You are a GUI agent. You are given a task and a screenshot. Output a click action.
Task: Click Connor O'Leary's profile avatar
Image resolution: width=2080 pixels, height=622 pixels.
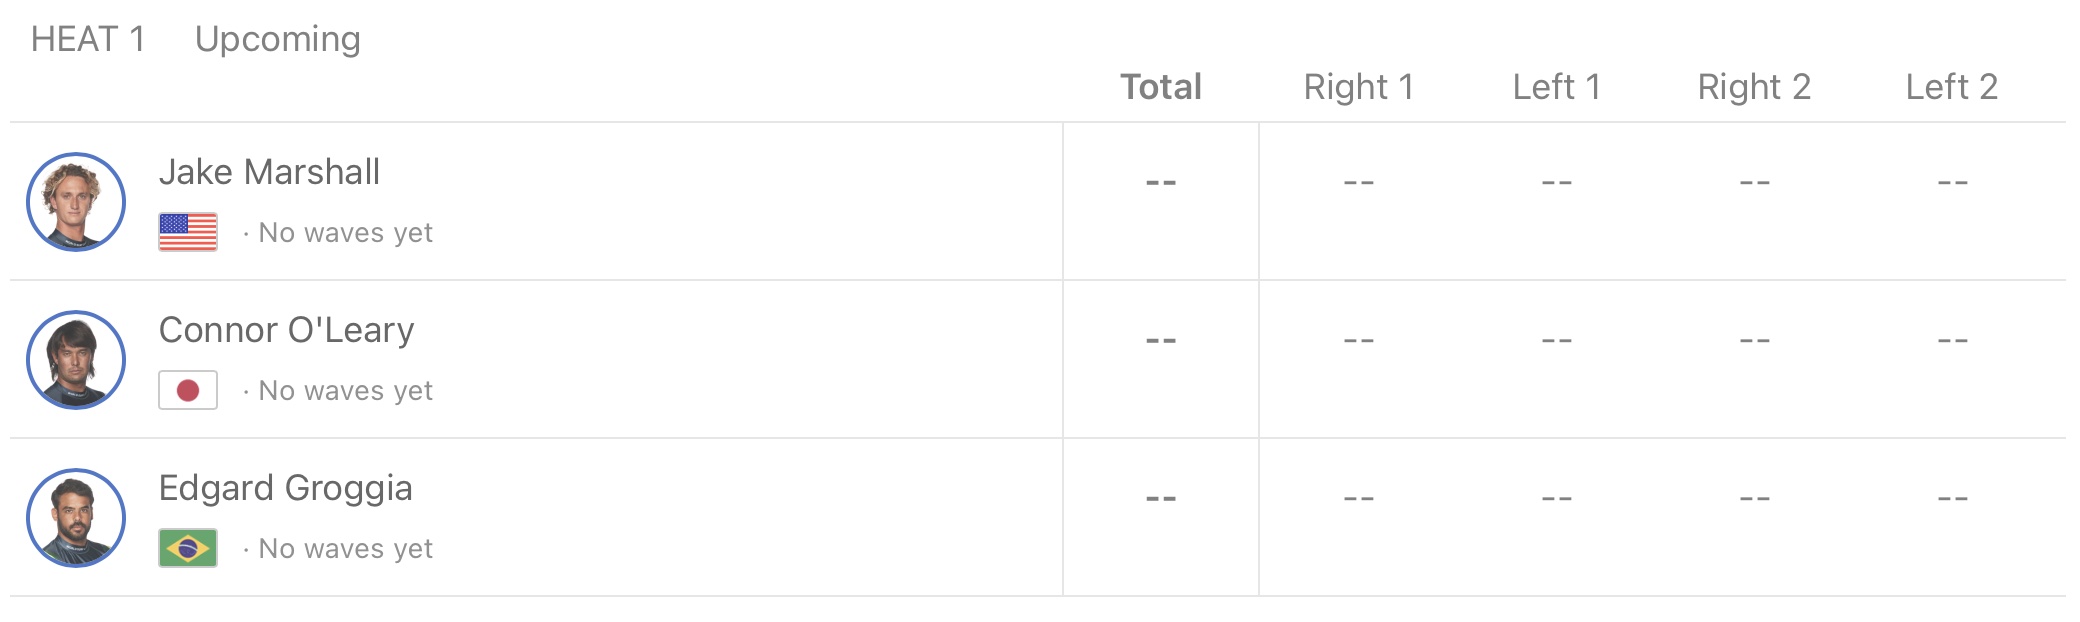[x=76, y=360]
